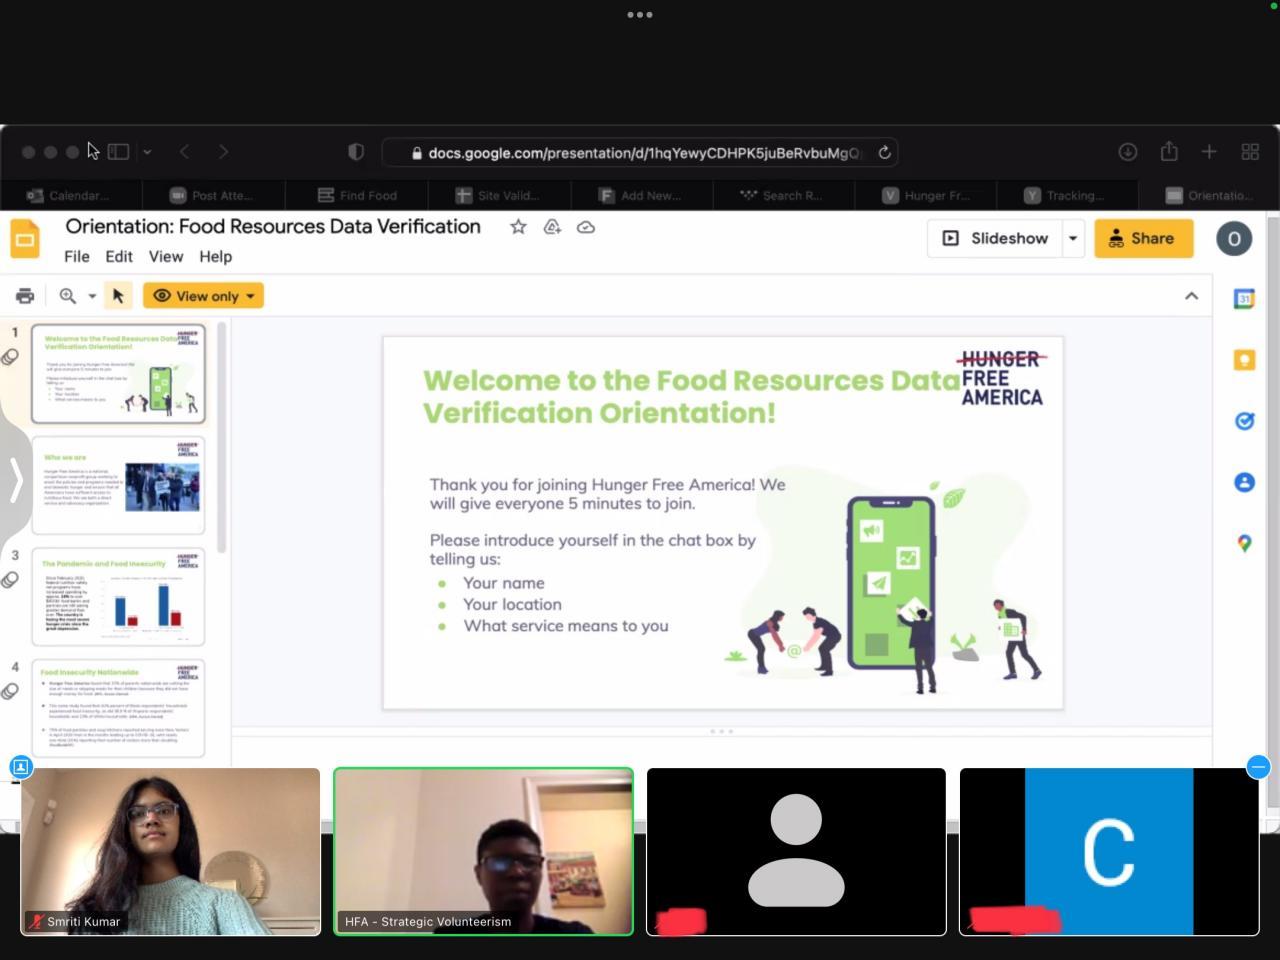Viewport: 1280px width, 960px height.
Task: Switch to the Post Atte... browser tab
Action: pos(214,195)
